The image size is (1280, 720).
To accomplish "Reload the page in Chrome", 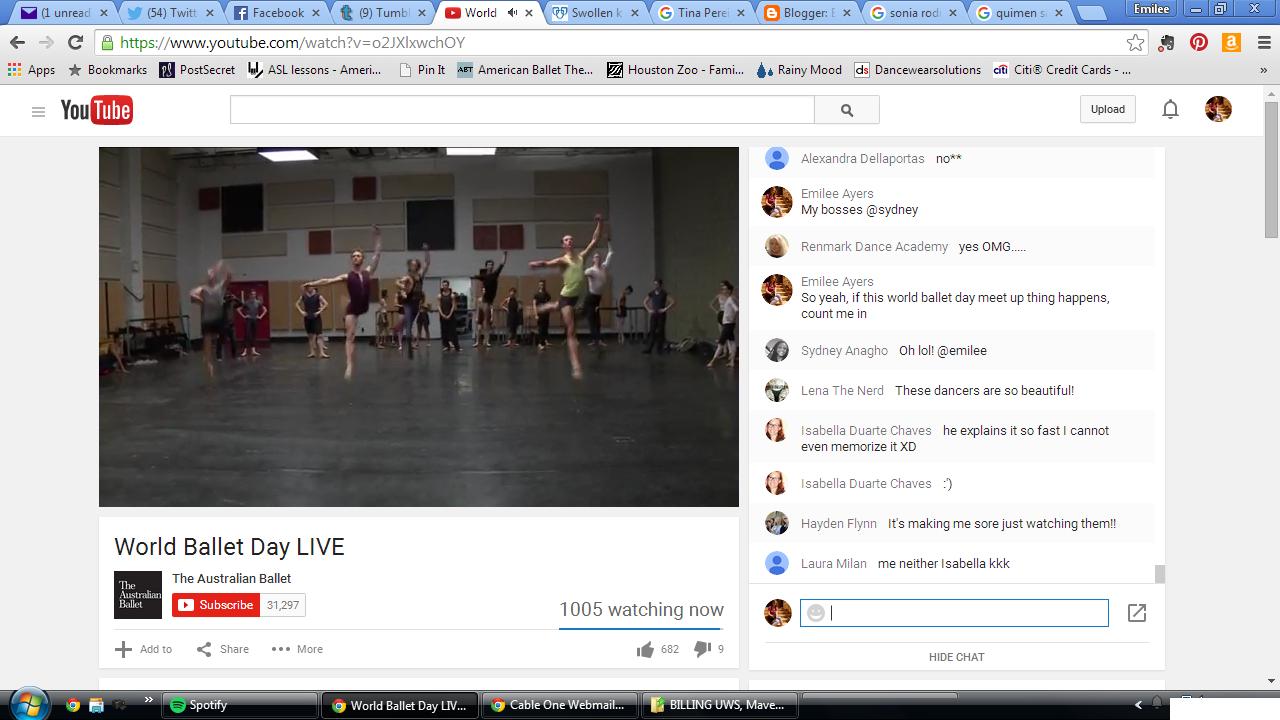I will coord(75,43).
